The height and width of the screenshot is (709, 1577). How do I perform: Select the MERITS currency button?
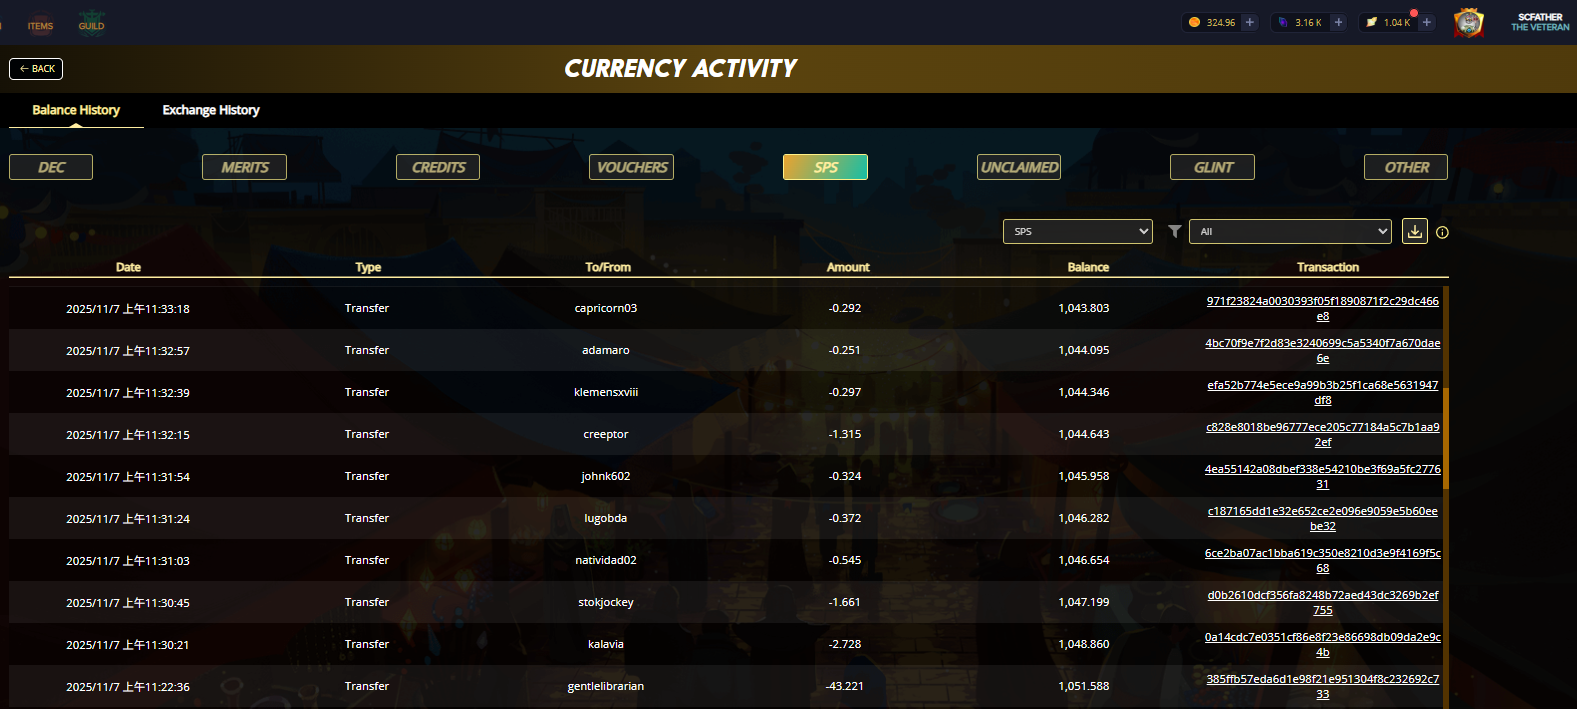pos(245,167)
